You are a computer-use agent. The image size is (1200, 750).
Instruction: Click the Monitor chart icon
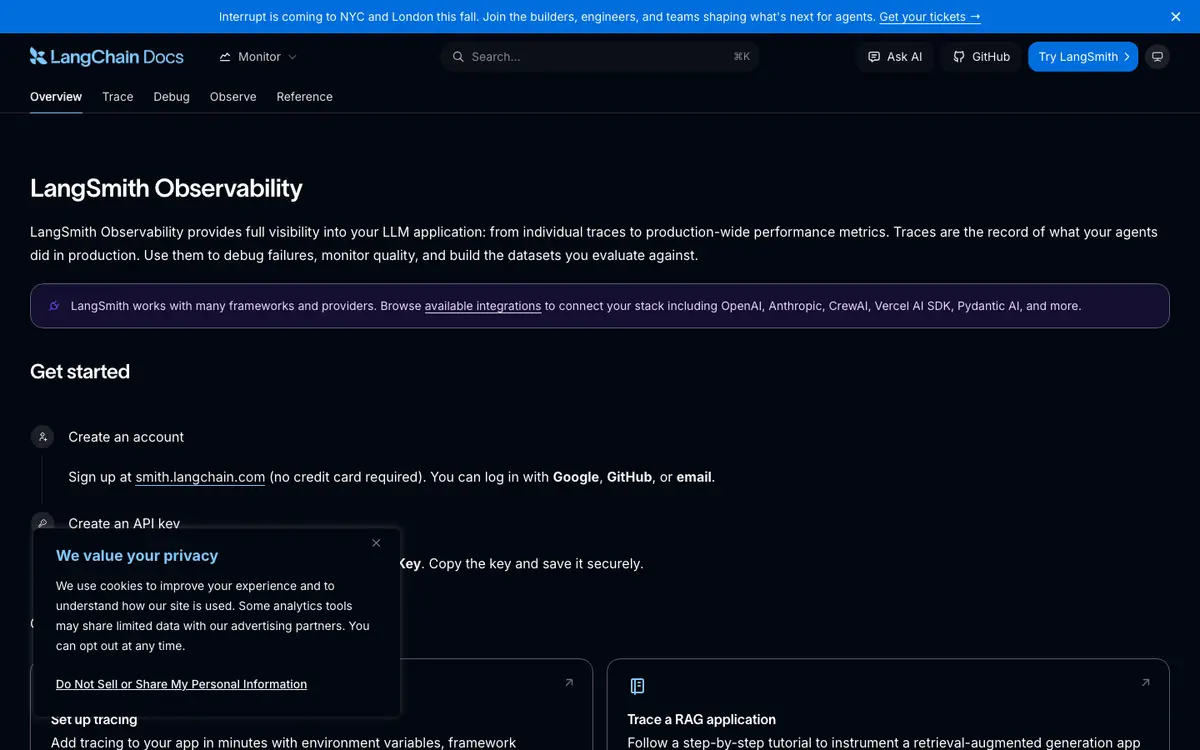225,57
